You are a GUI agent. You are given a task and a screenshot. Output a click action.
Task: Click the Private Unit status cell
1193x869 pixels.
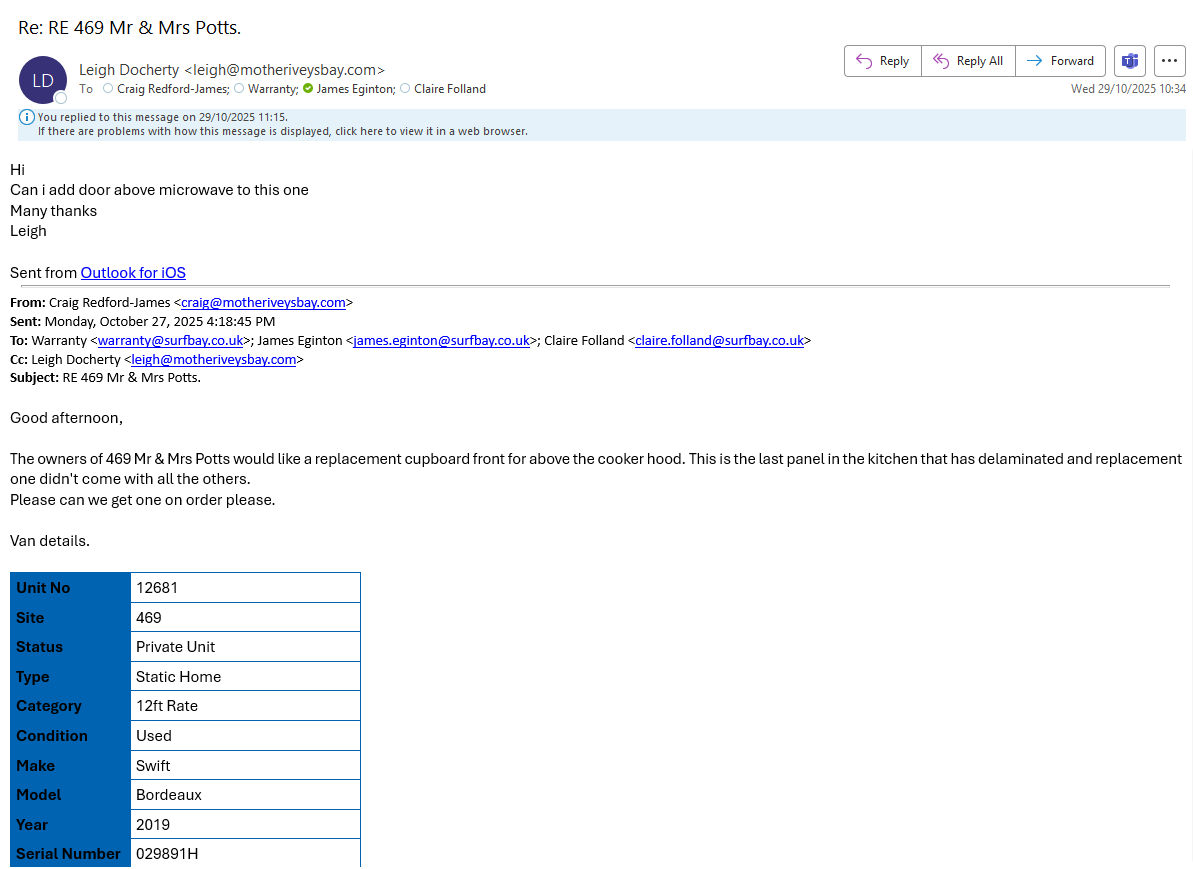(245, 647)
